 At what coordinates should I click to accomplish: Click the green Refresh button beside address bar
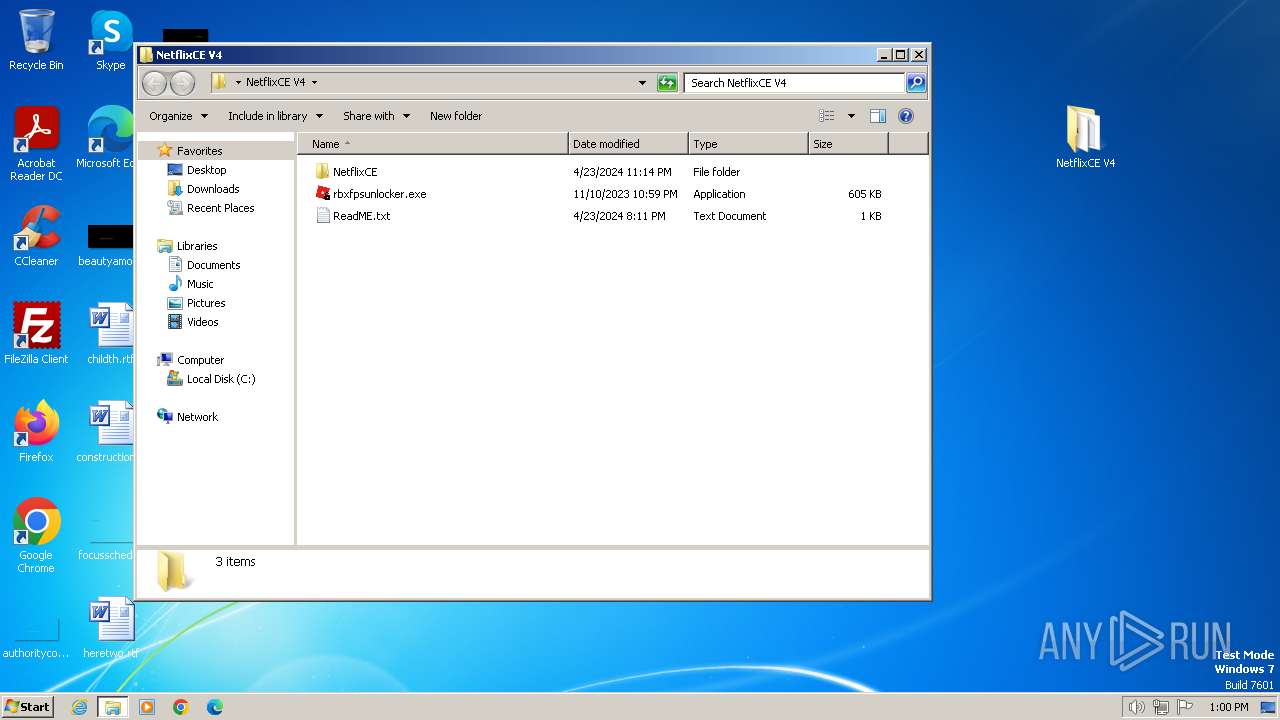[667, 83]
